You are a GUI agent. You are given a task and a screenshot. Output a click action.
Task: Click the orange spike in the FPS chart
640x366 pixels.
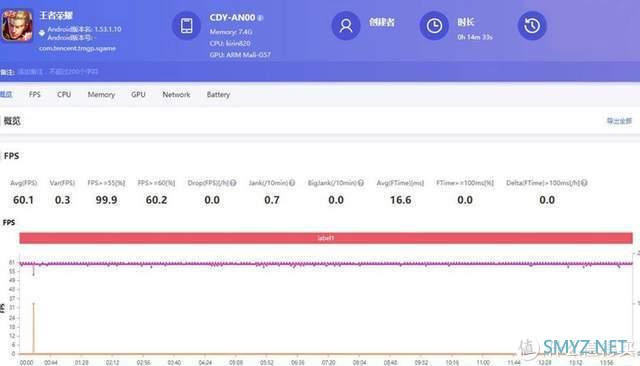click(x=33, y=328)
